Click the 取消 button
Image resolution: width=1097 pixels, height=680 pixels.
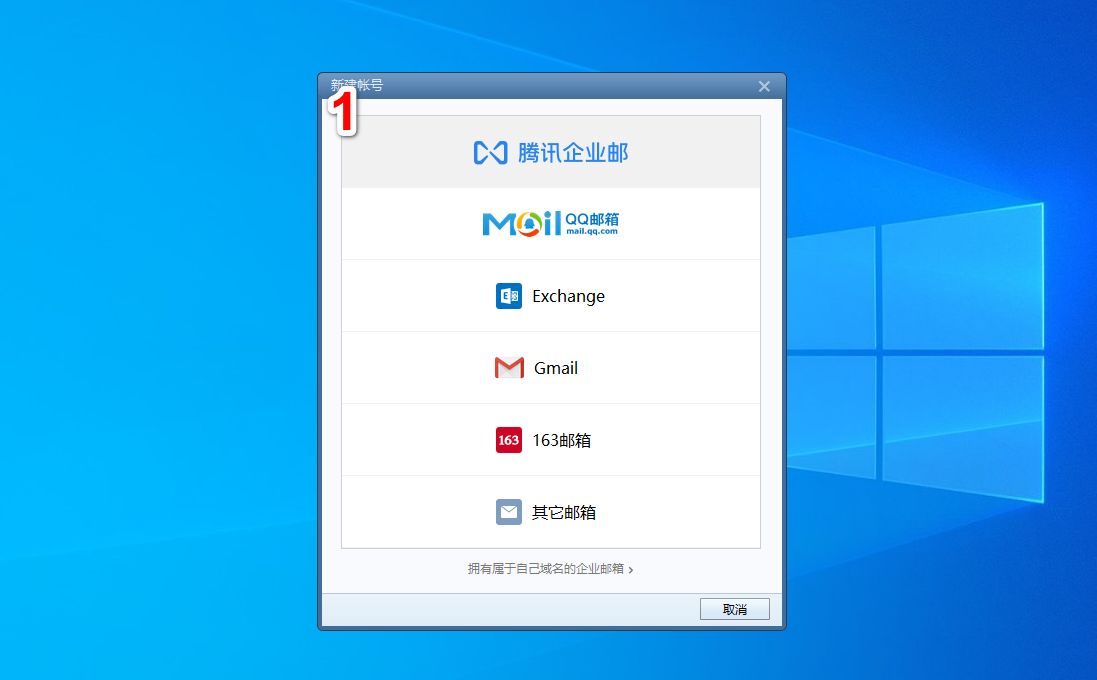click(x=735, y=609)
